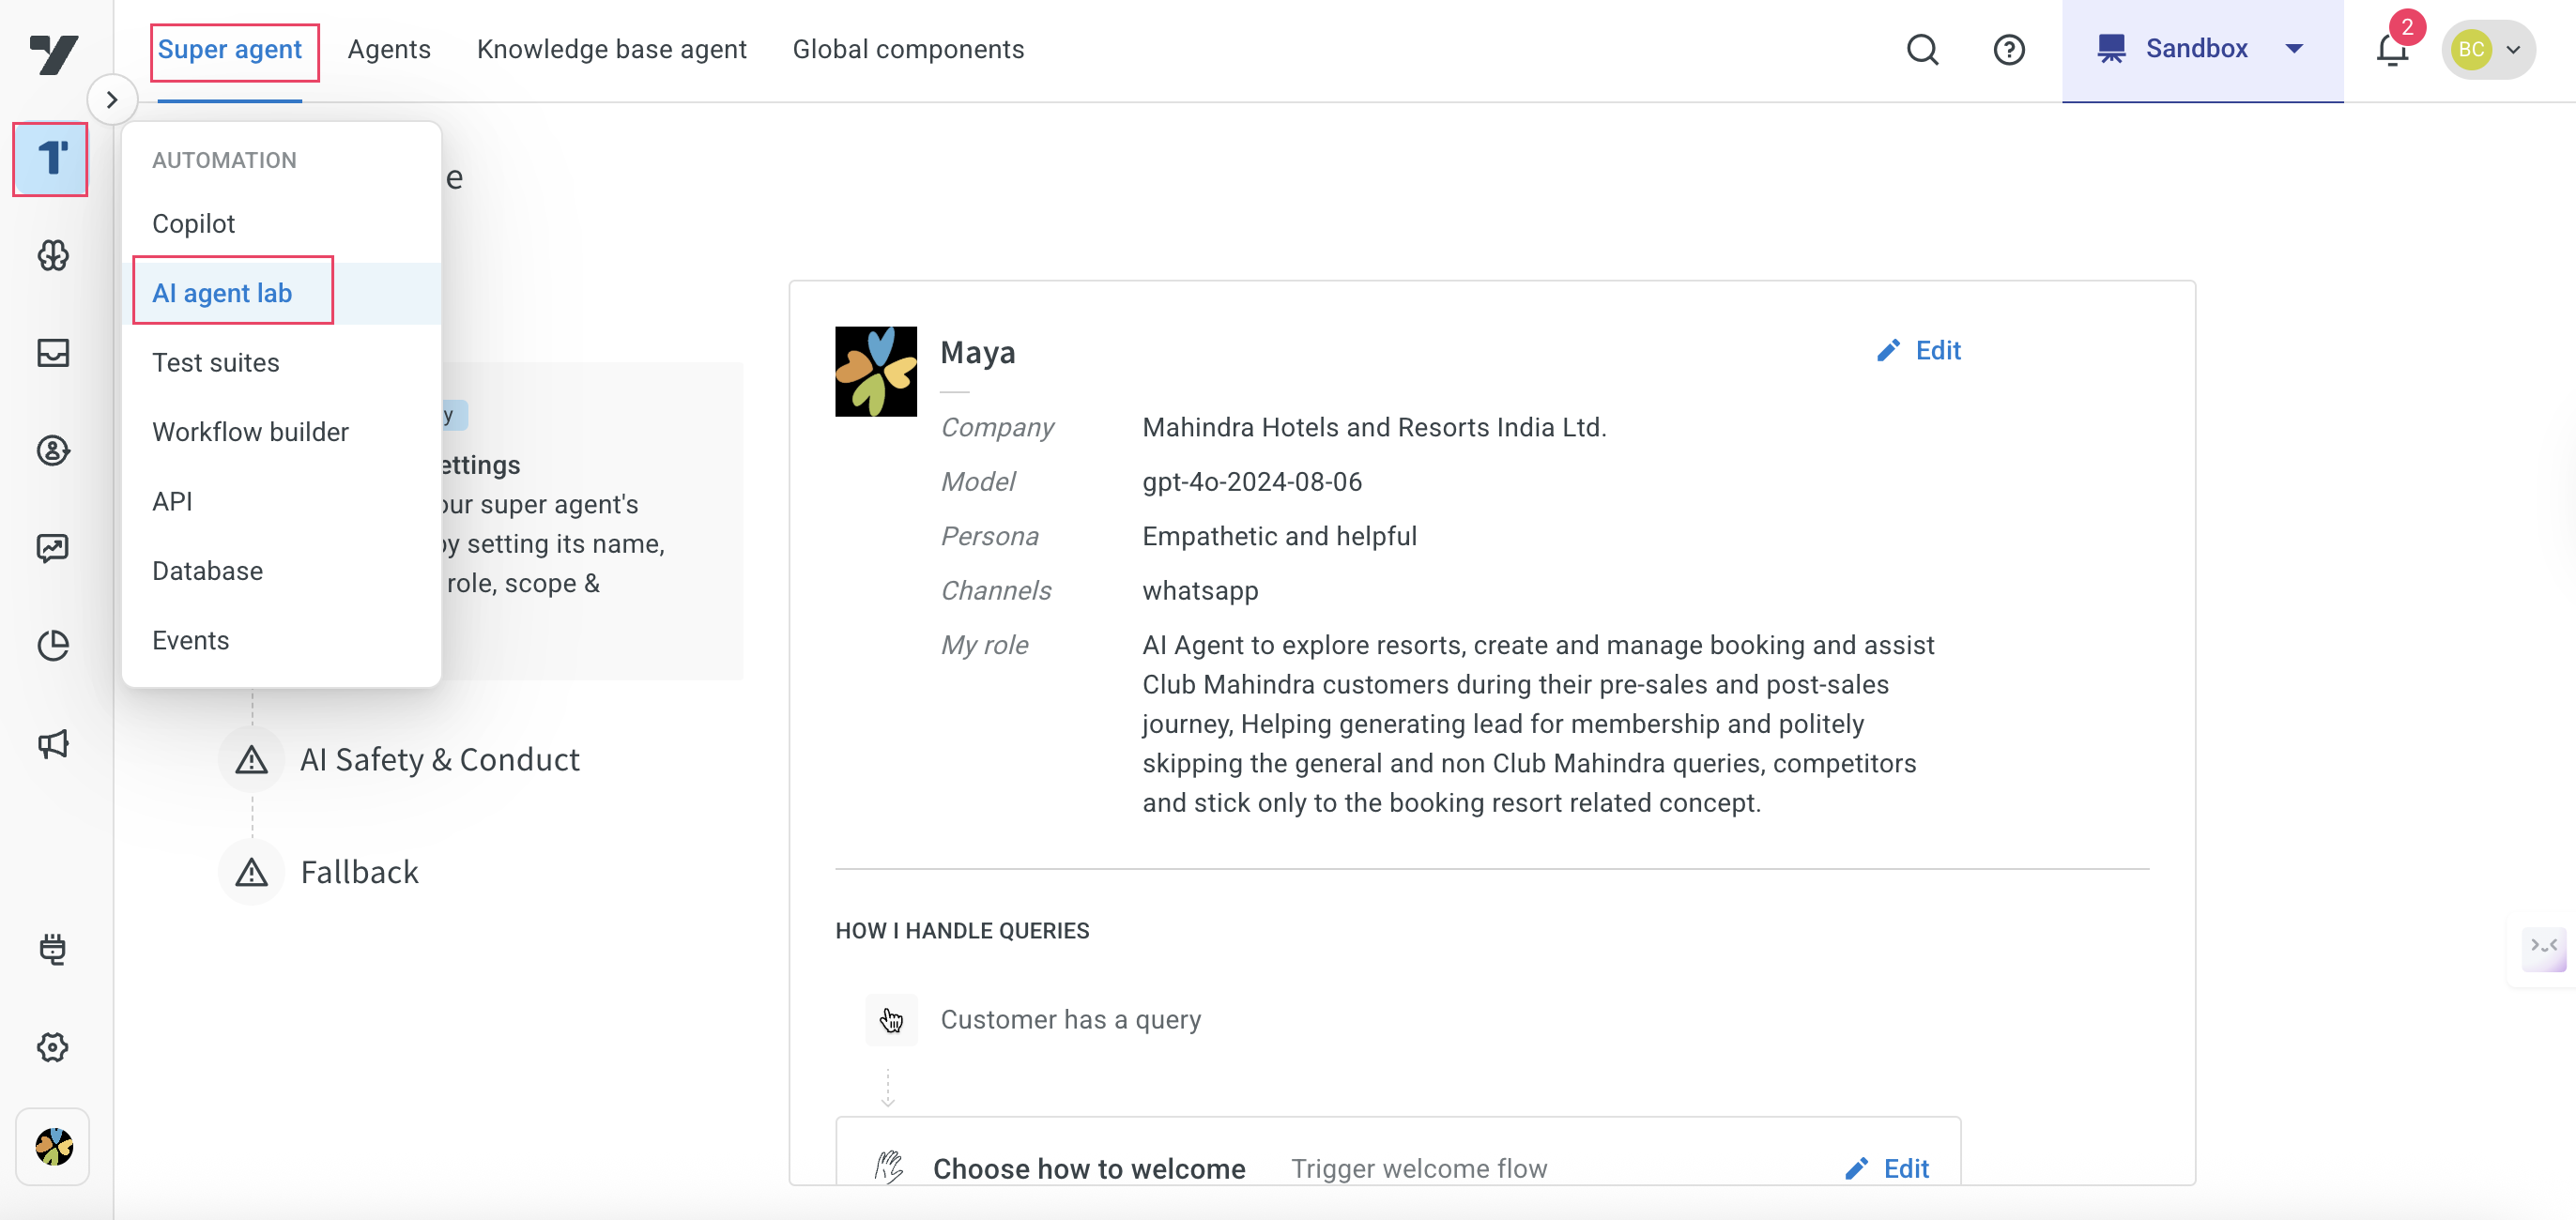Click the AI Safety & Conduct warning icon
Viewport: 2576px width, 1220px height.
click(x=252, y=760)
